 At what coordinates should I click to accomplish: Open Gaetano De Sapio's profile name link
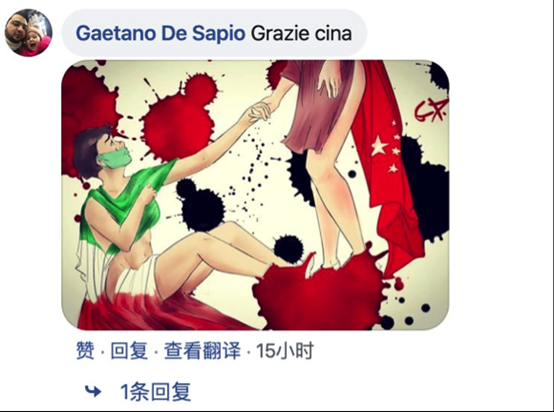(160, 33)
